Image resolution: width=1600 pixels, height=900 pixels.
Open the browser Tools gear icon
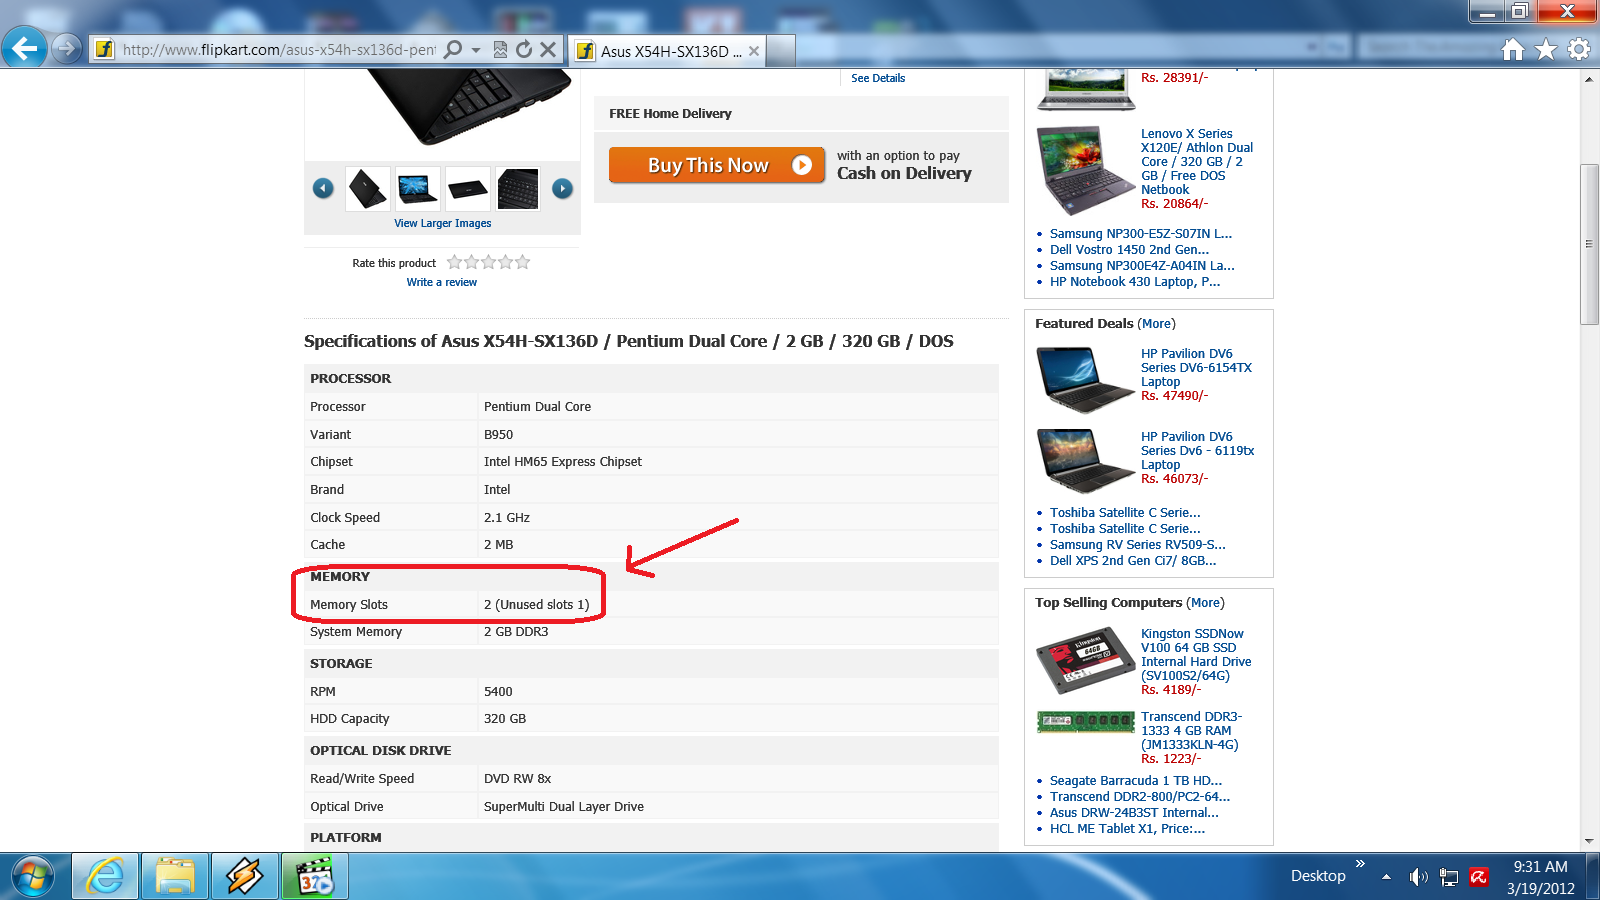click(1579, 49)
